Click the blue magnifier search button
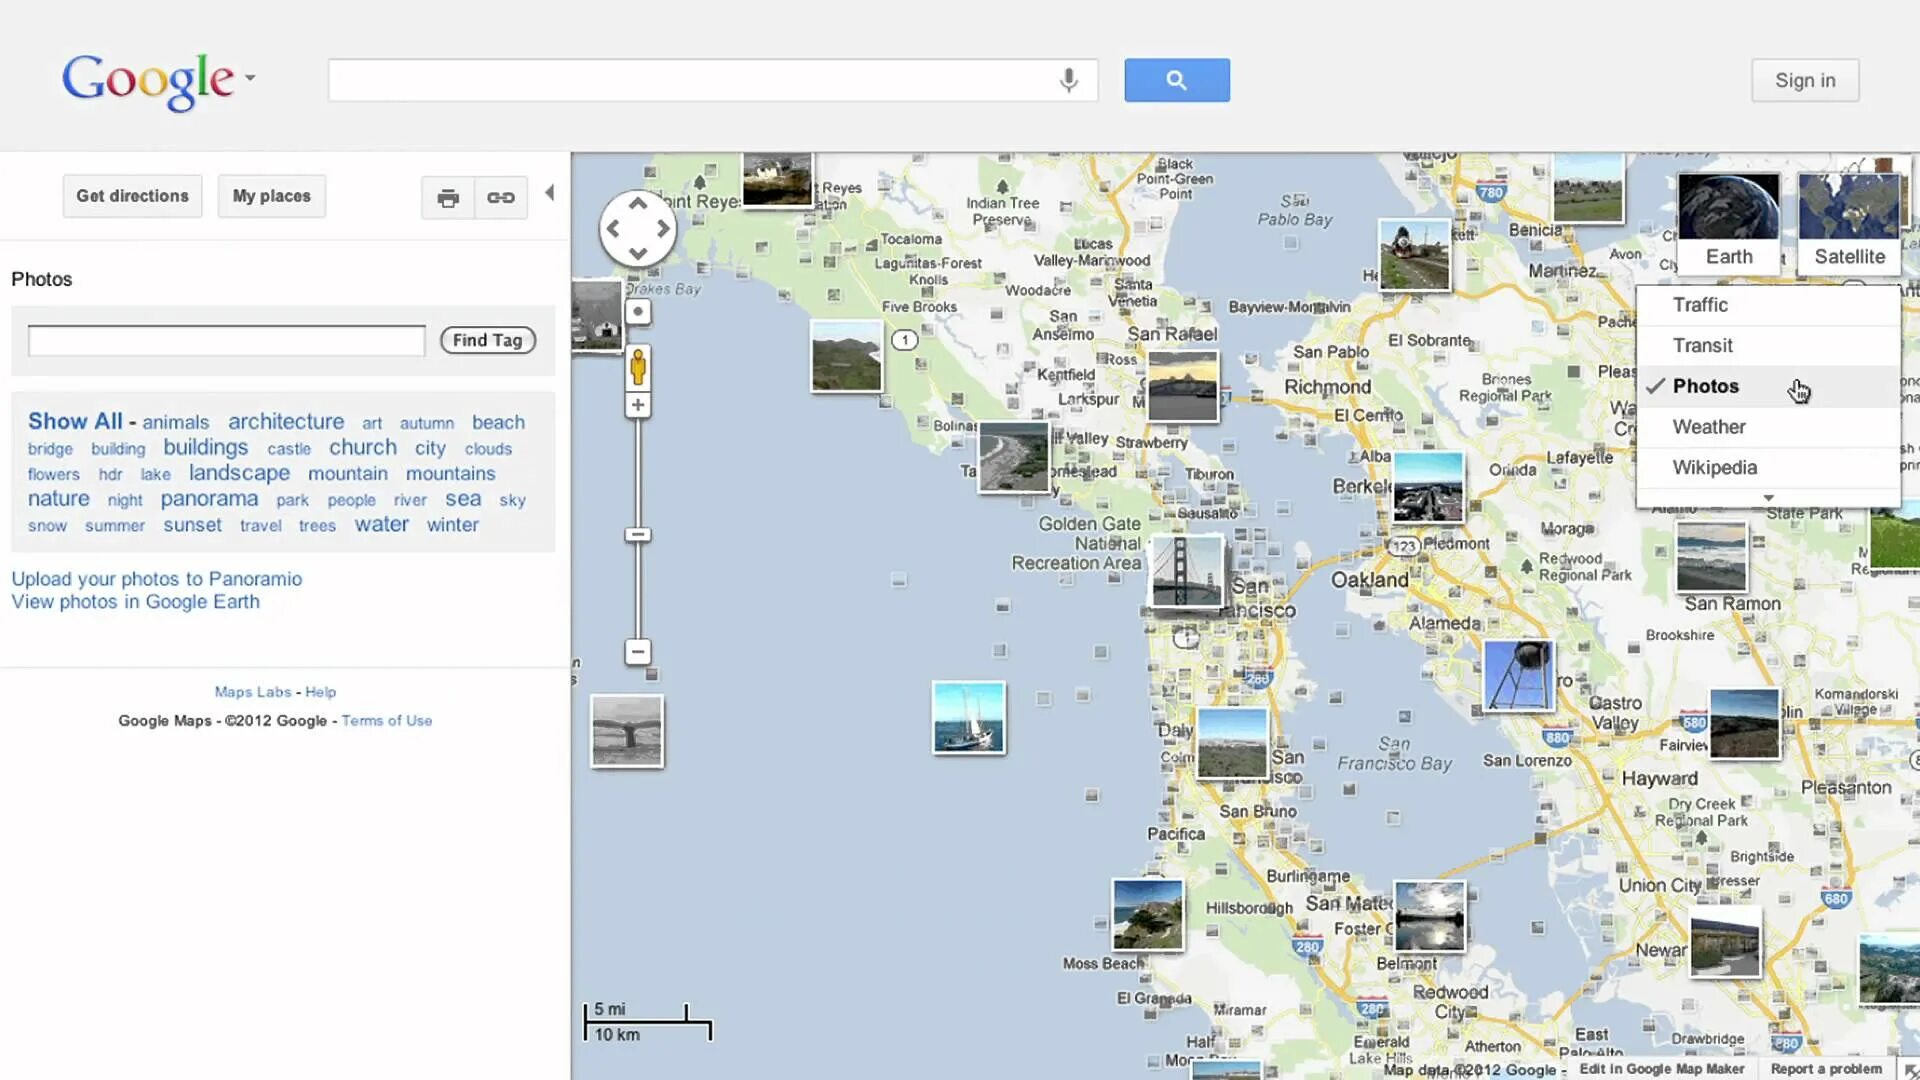 [x=1176, y=80]
